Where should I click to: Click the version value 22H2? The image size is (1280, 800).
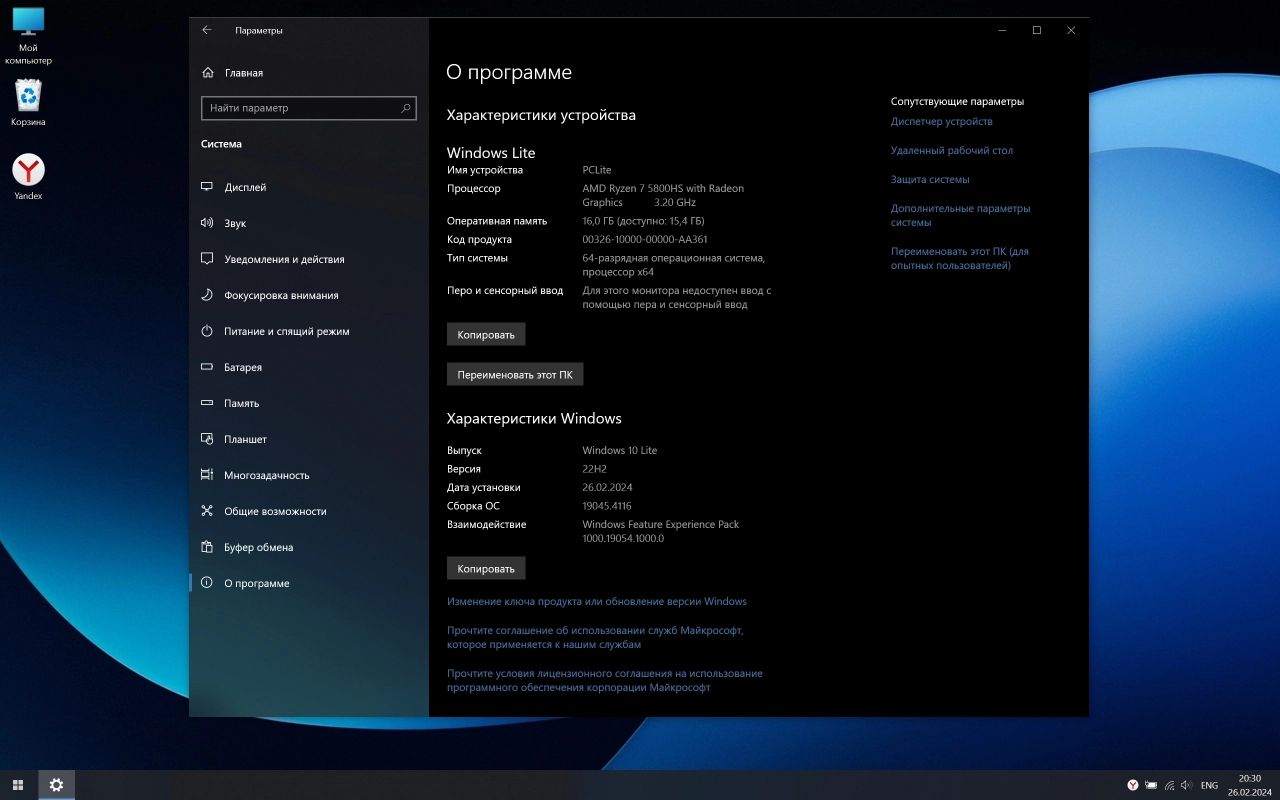click(x=595, y=469)
